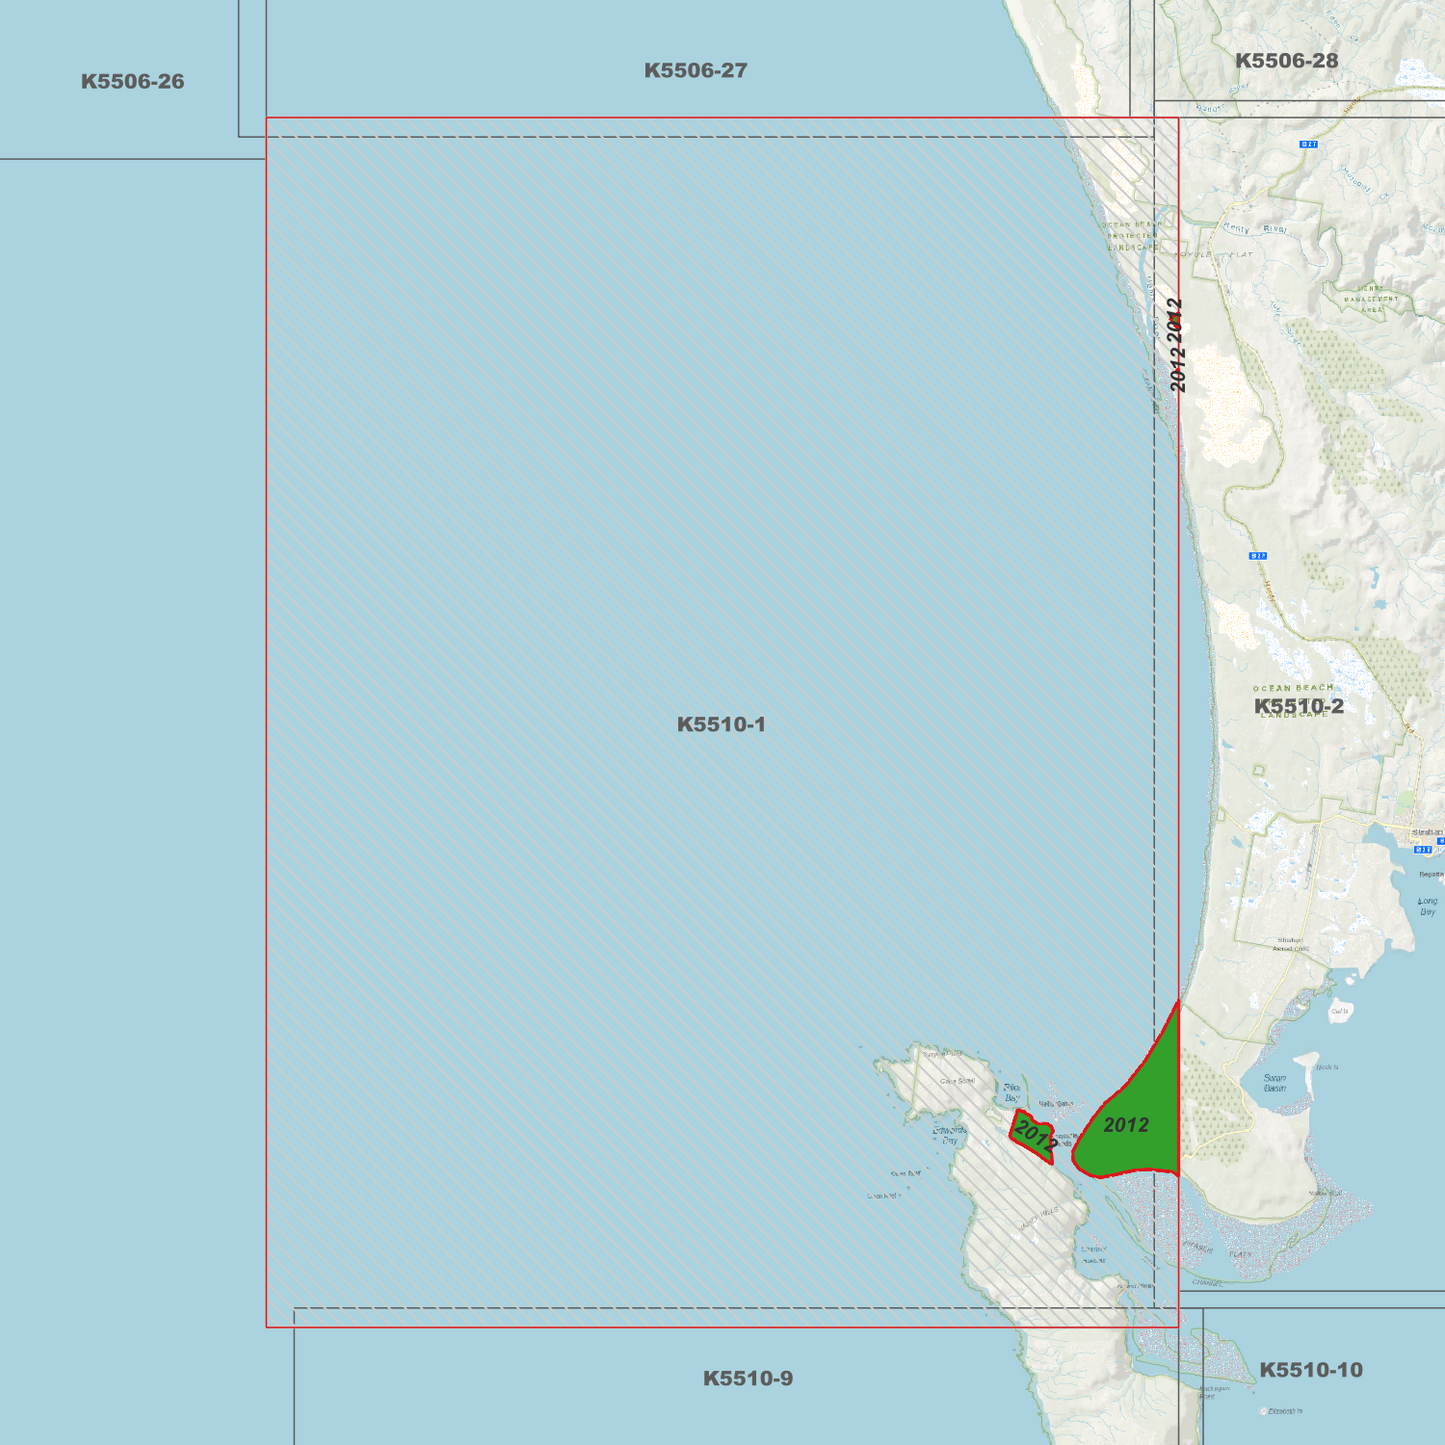
Task: Click the "Elizabeth Is" map label
Action: [x=1285, y=1411]
